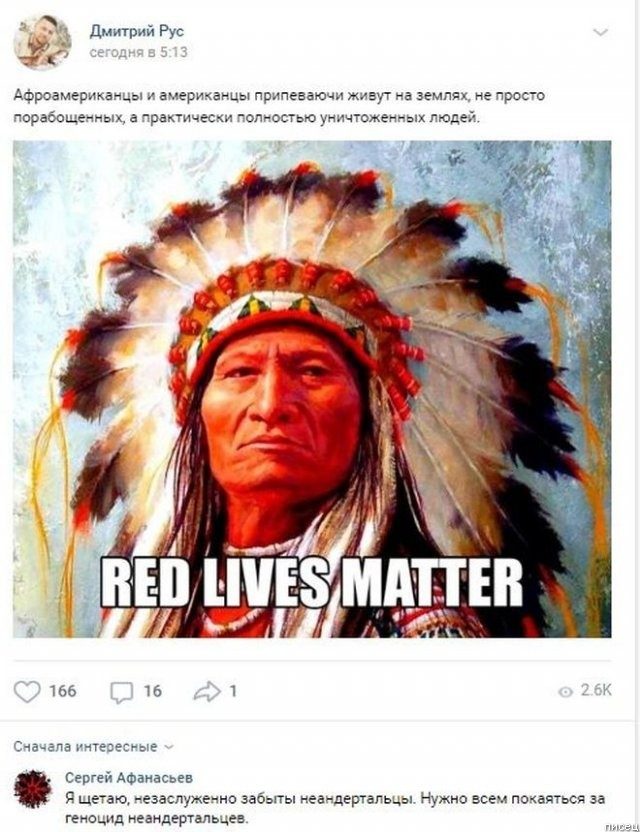Click the писец watermark in corner
The width and height of the screenshot is (640, 832).
point(621,827)
